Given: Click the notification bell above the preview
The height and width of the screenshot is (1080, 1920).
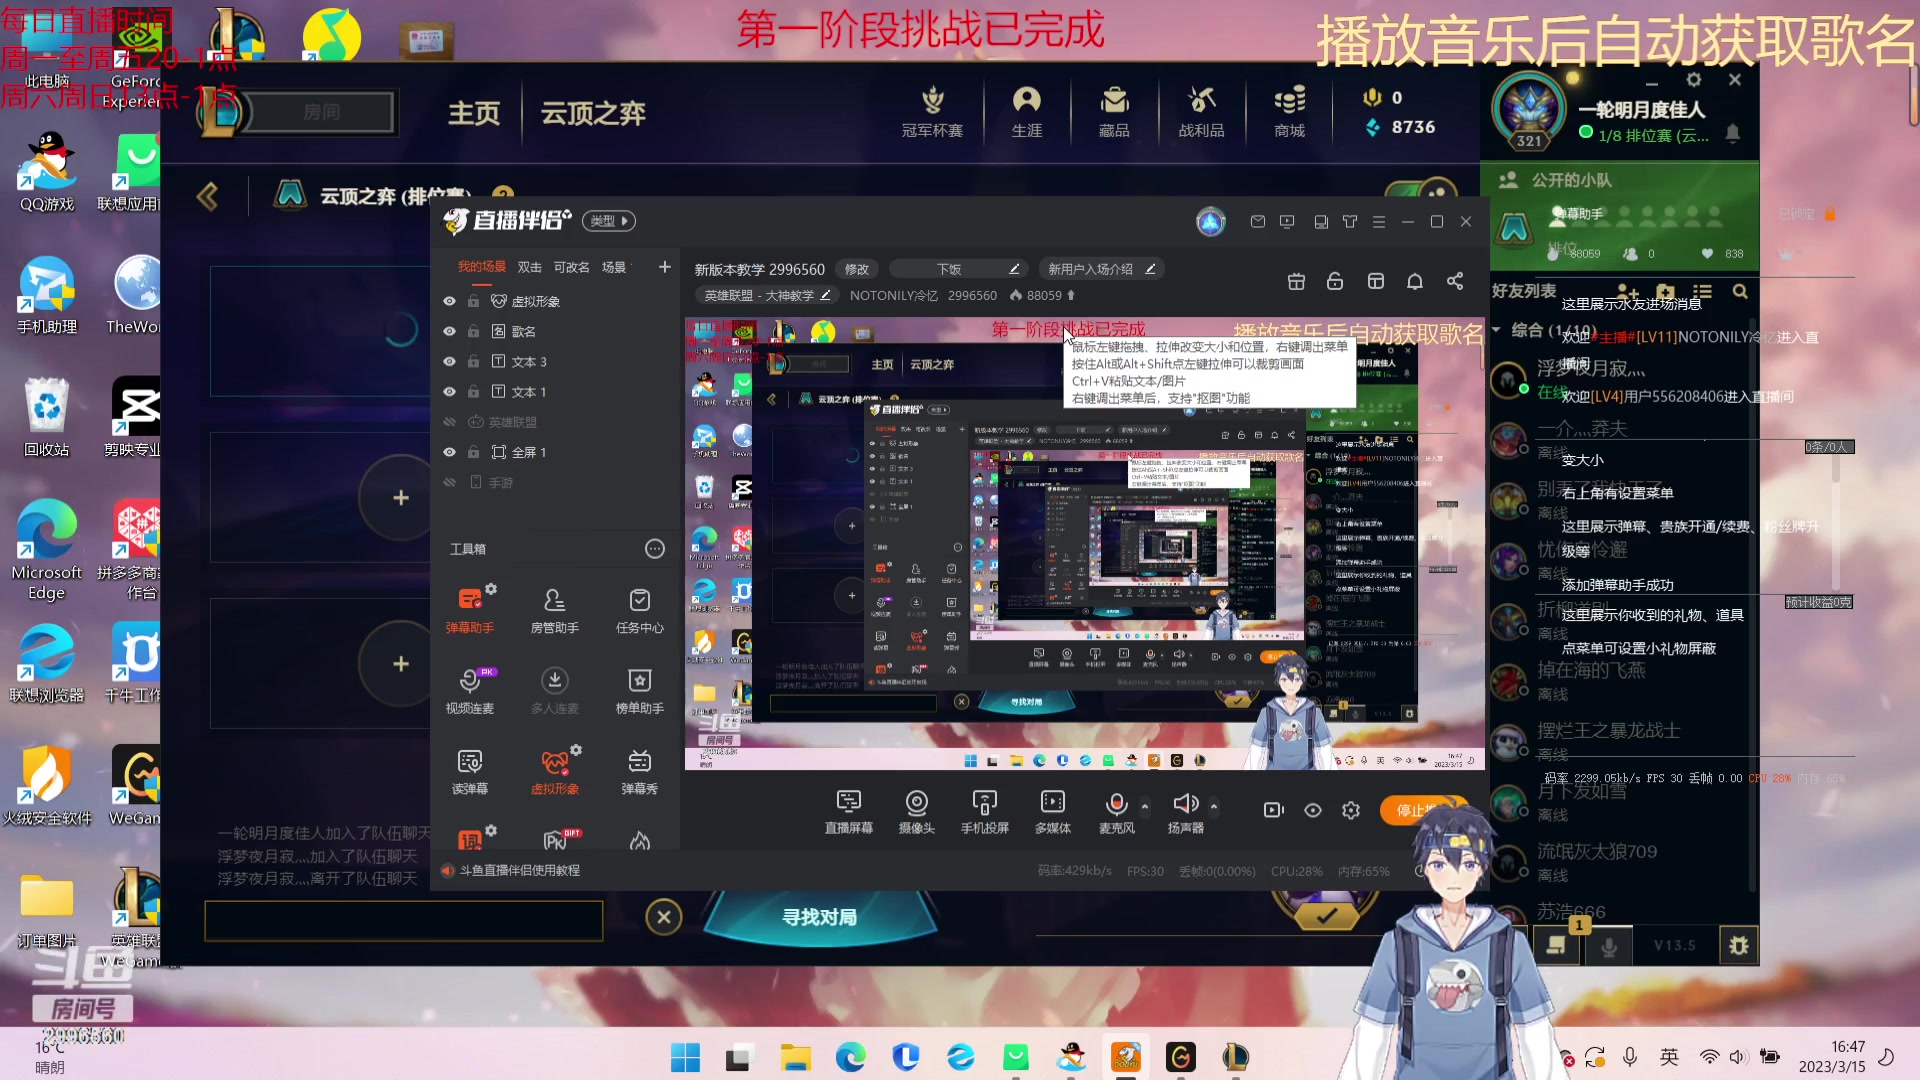Looking at the screenshot, I should click(x=1415, y=282).
